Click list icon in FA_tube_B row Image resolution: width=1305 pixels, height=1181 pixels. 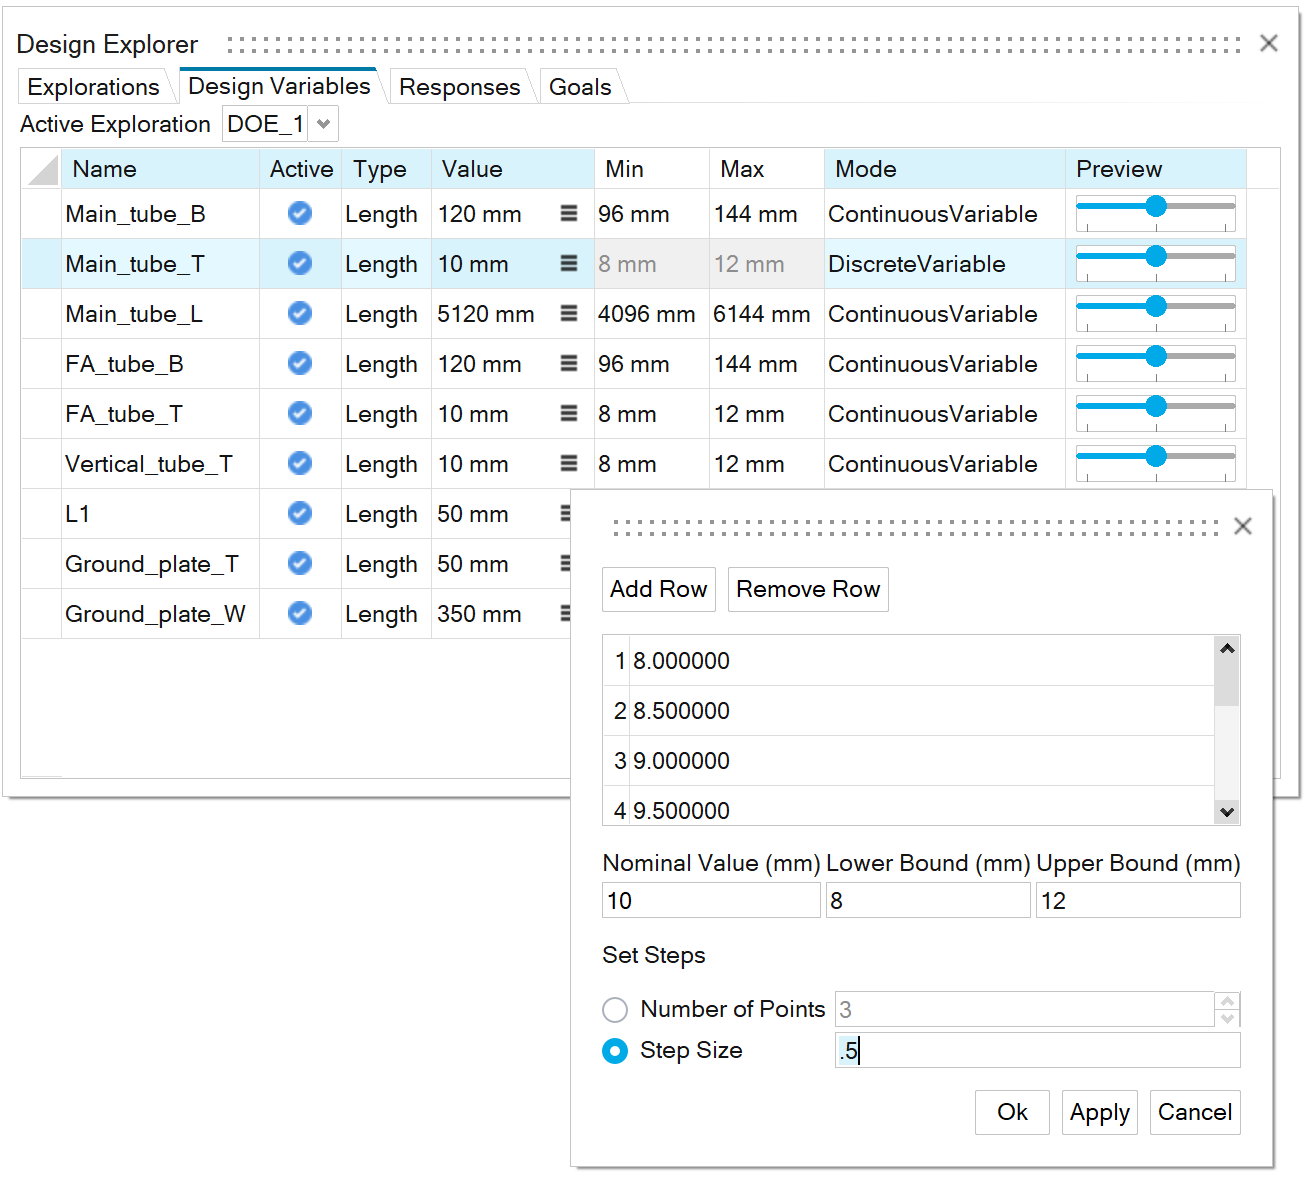568,363
